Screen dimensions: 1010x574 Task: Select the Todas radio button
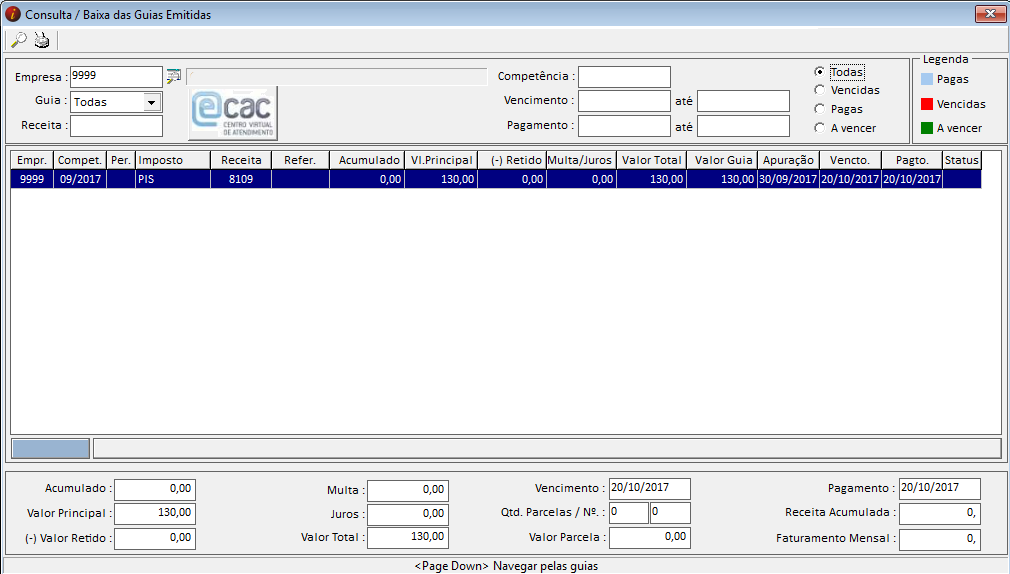(x=819, y=72)
